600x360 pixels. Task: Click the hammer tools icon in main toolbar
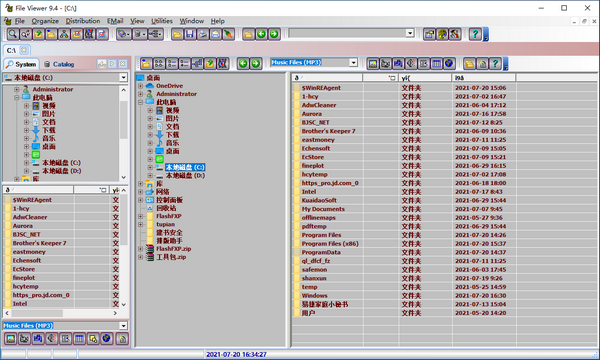tap(455, 34)
